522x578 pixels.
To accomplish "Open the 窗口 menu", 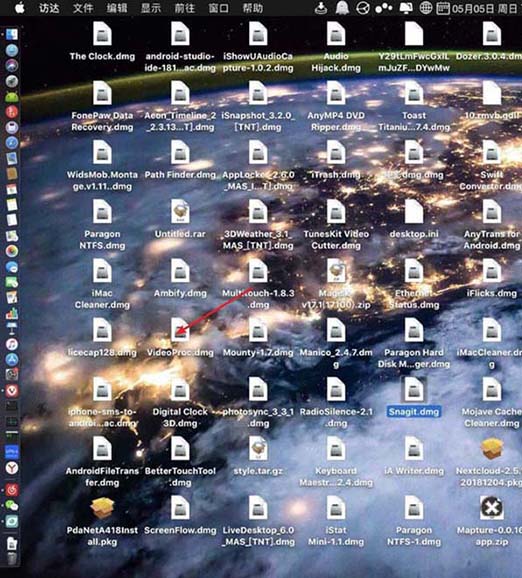I will point(219,8).
